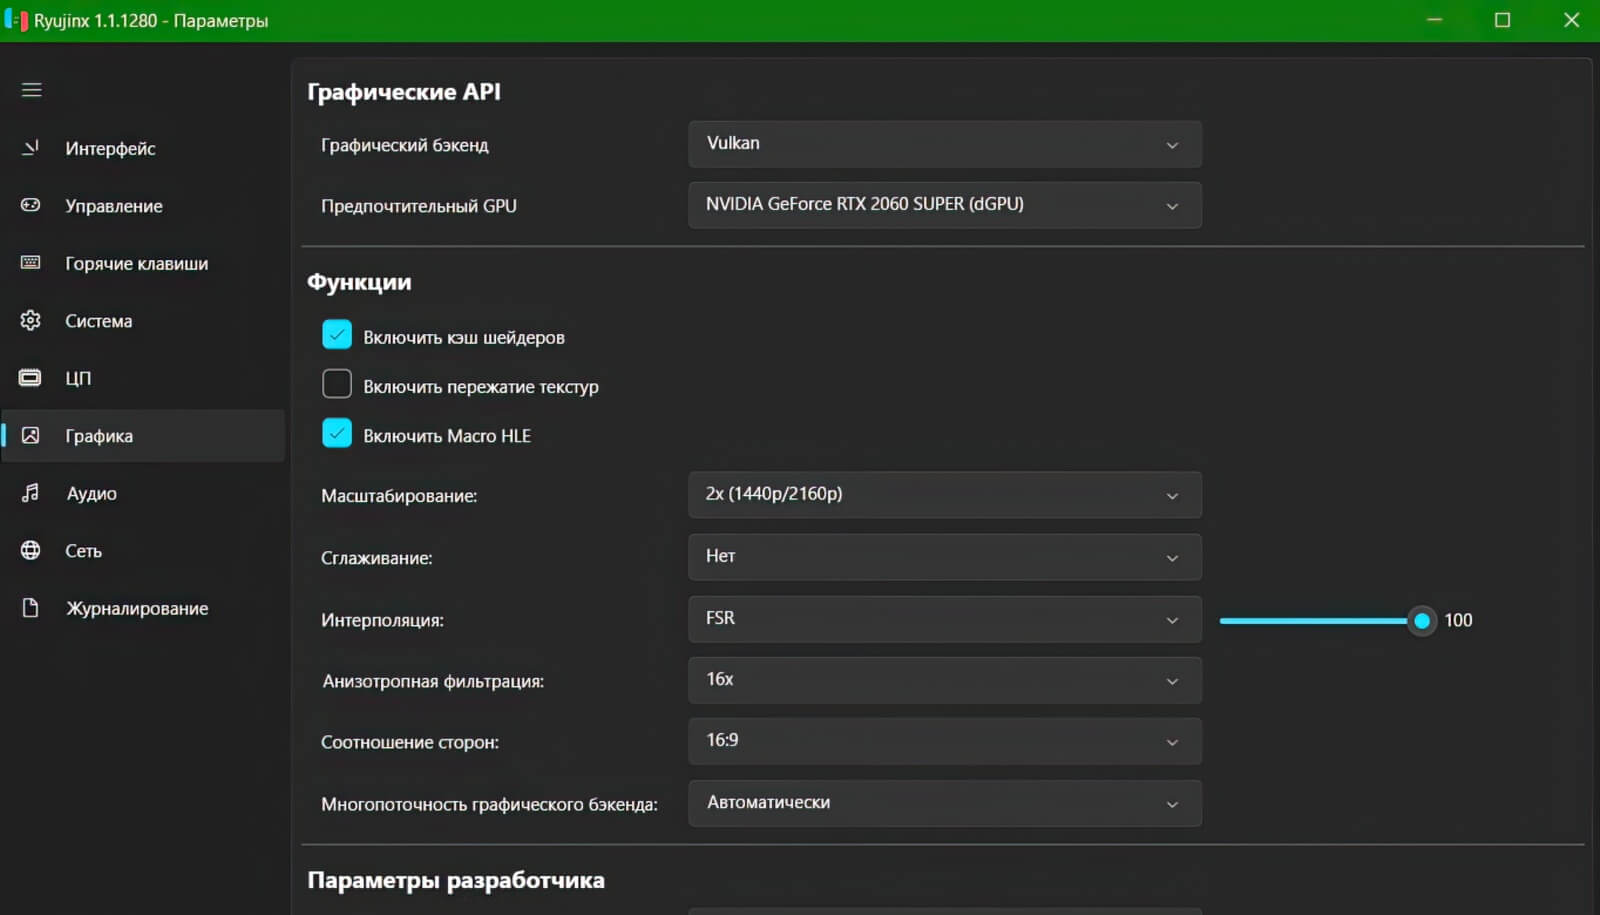Viewport: 1600px width, 915px height.
Task: Click the keyboard icon for Горячие клавиши
Action: (x=31, y=263)
